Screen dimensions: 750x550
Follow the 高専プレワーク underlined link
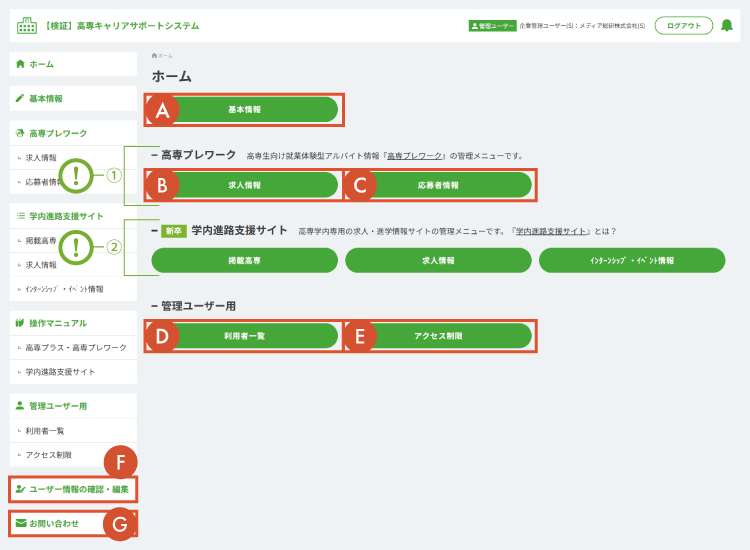click(414, 156)
